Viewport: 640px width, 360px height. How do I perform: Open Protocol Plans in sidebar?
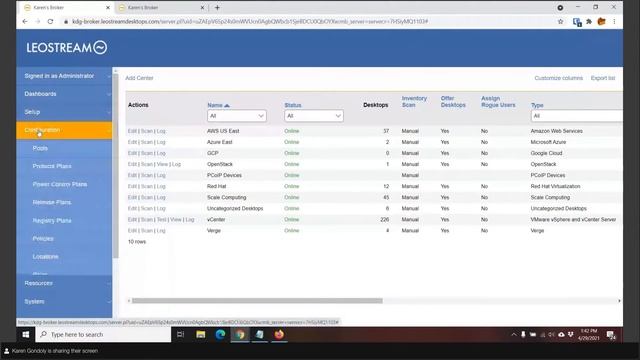click(x=52, y=166)
